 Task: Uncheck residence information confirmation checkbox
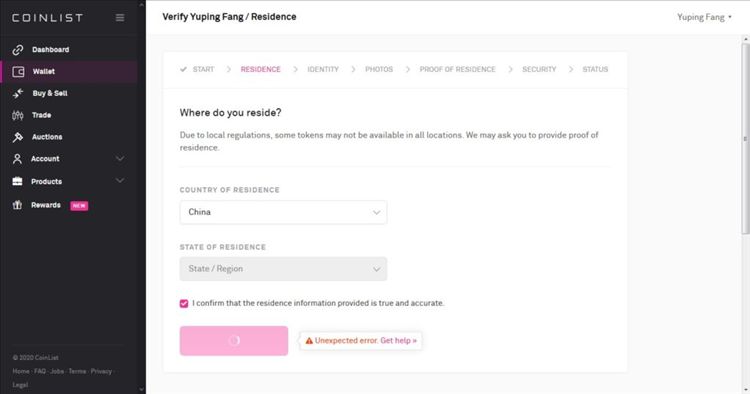click(184, 304)
